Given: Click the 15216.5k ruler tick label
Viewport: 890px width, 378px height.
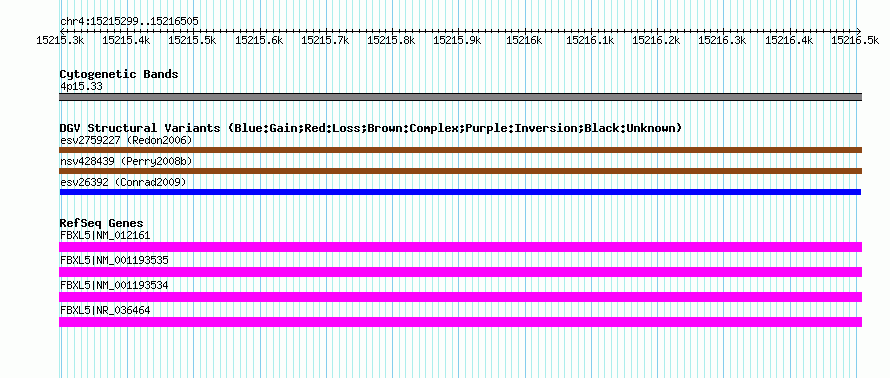Looking at the screenshot, I should click(x=855, y=40).
